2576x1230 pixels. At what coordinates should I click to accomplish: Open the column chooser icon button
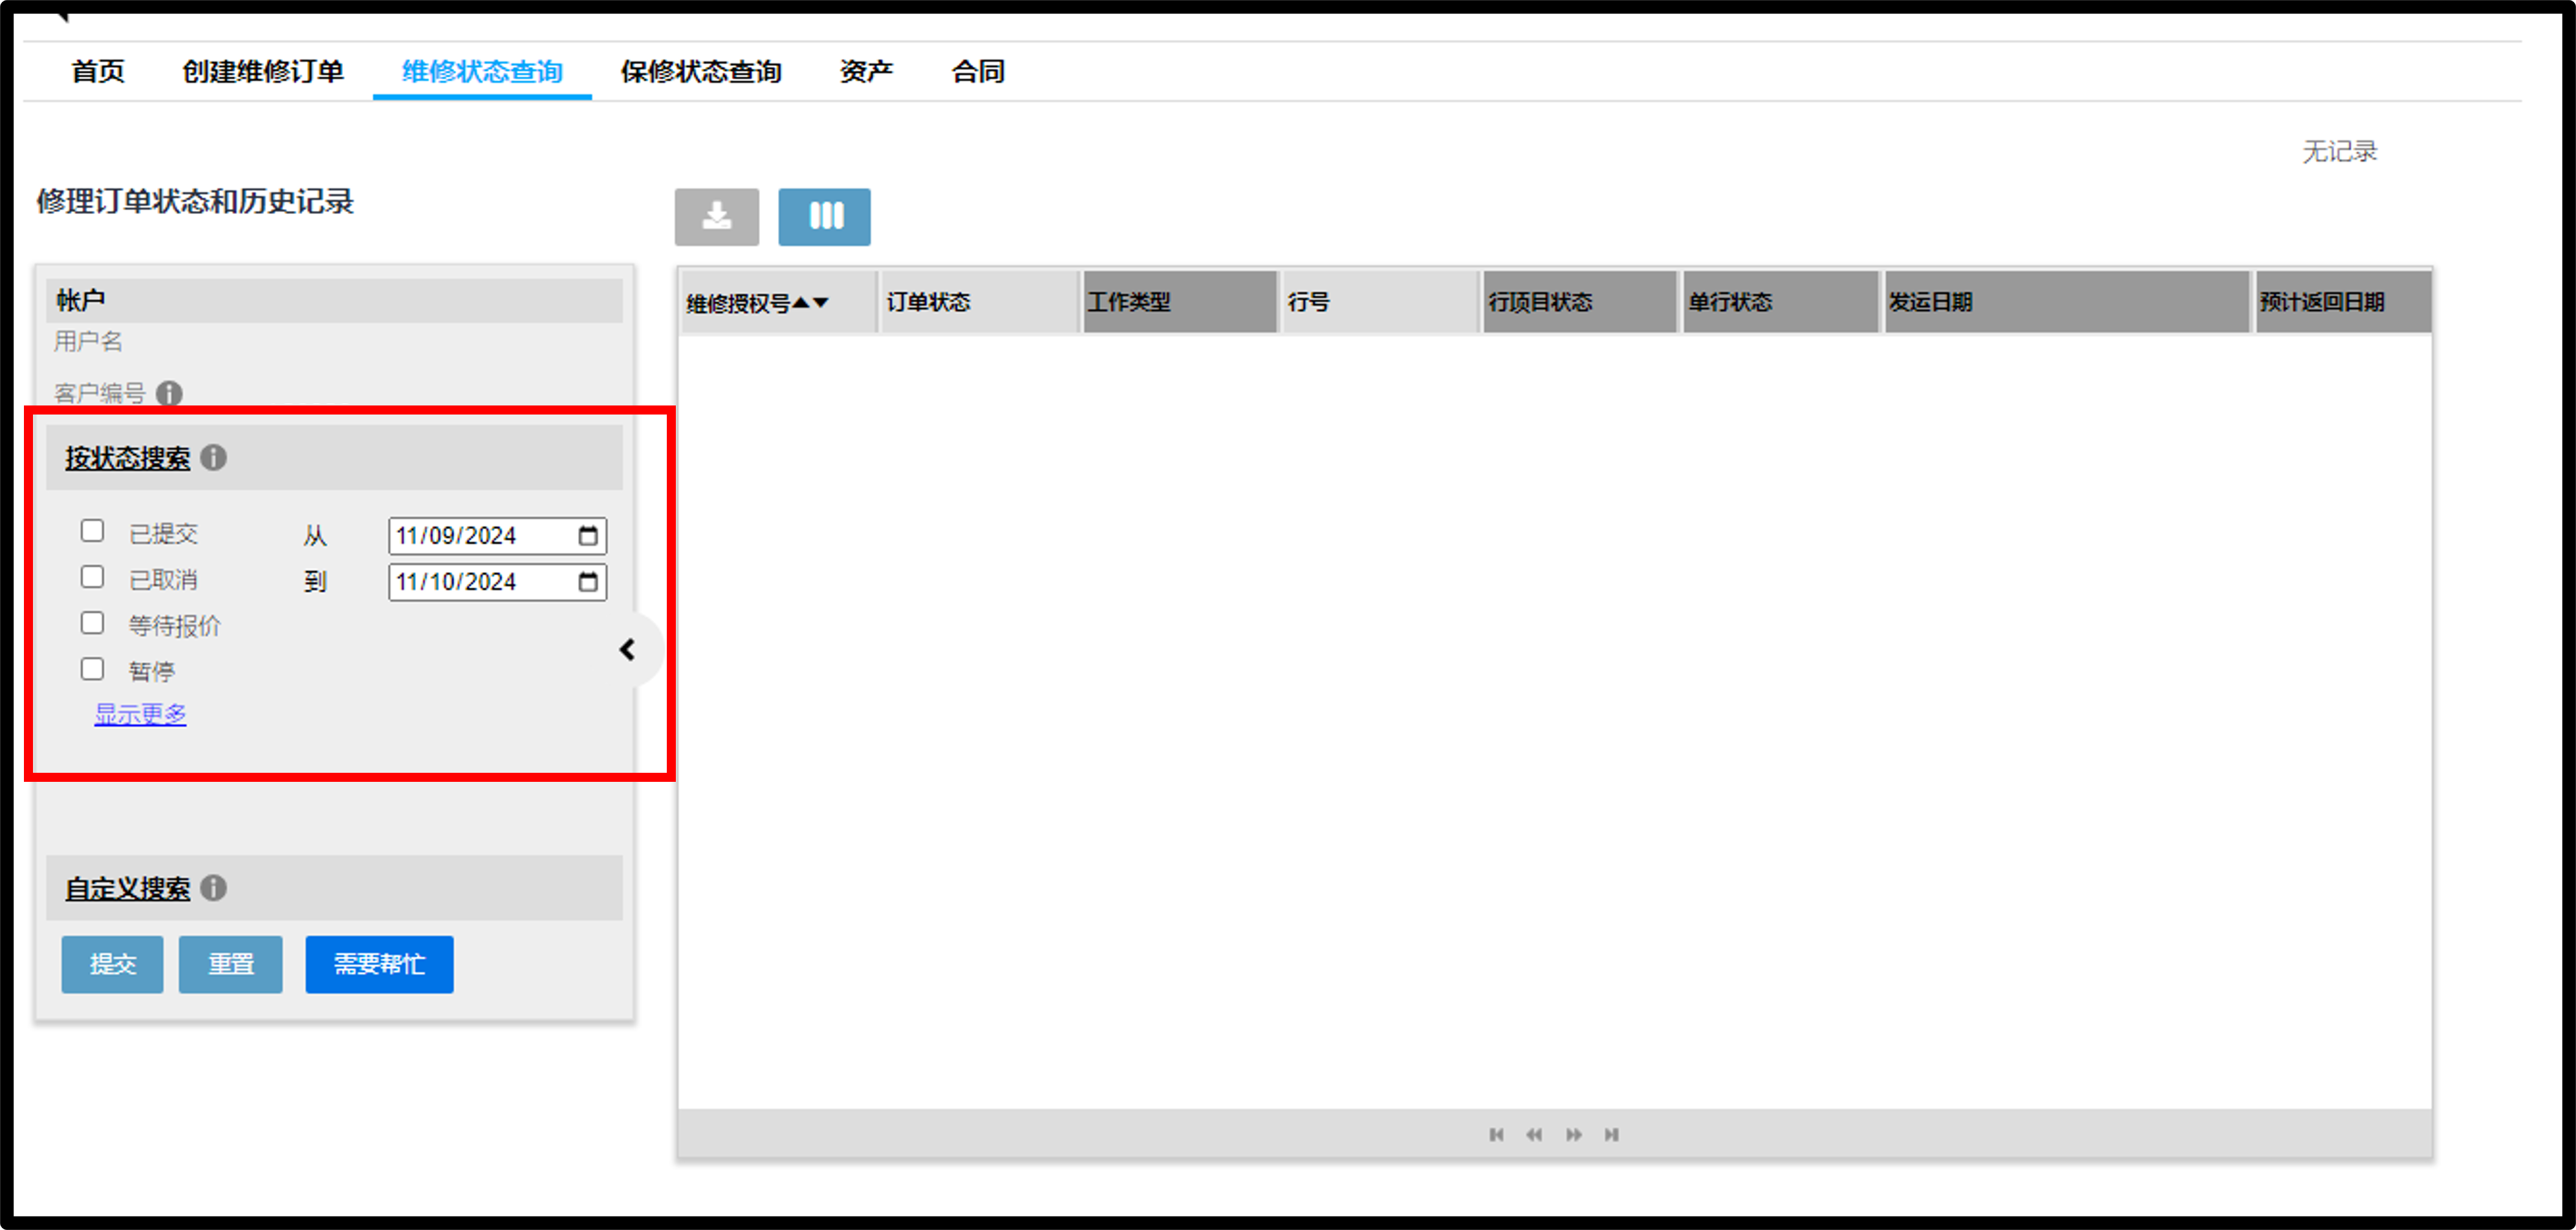(824, 217)
